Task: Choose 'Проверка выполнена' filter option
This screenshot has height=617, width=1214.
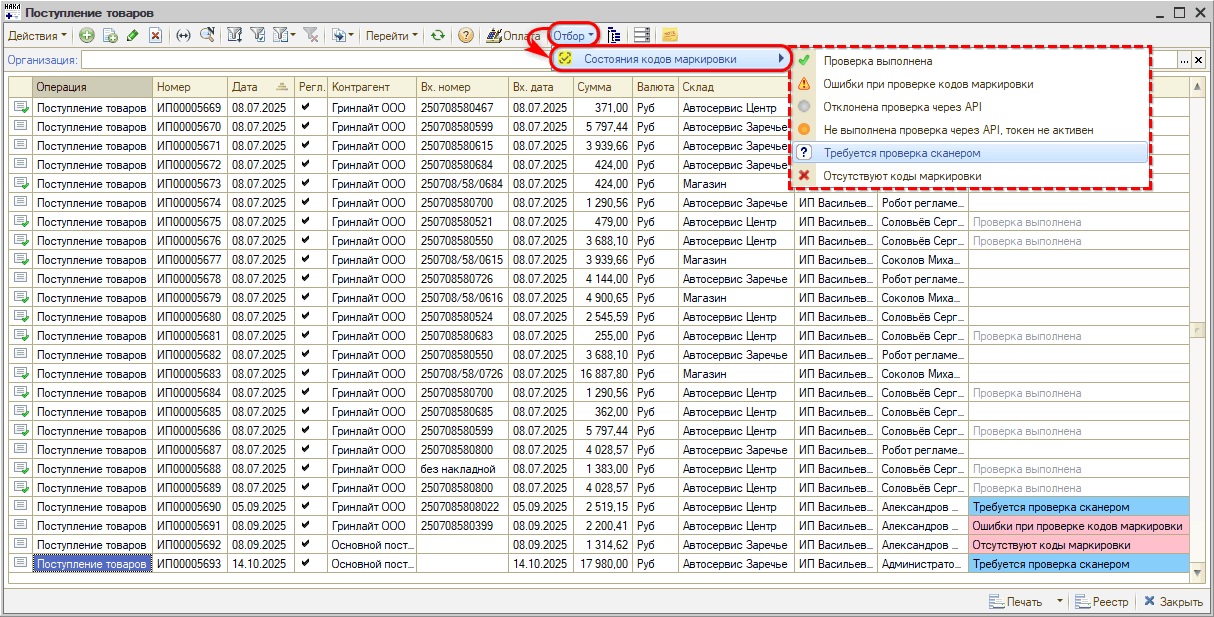Action: click(877, 61)
